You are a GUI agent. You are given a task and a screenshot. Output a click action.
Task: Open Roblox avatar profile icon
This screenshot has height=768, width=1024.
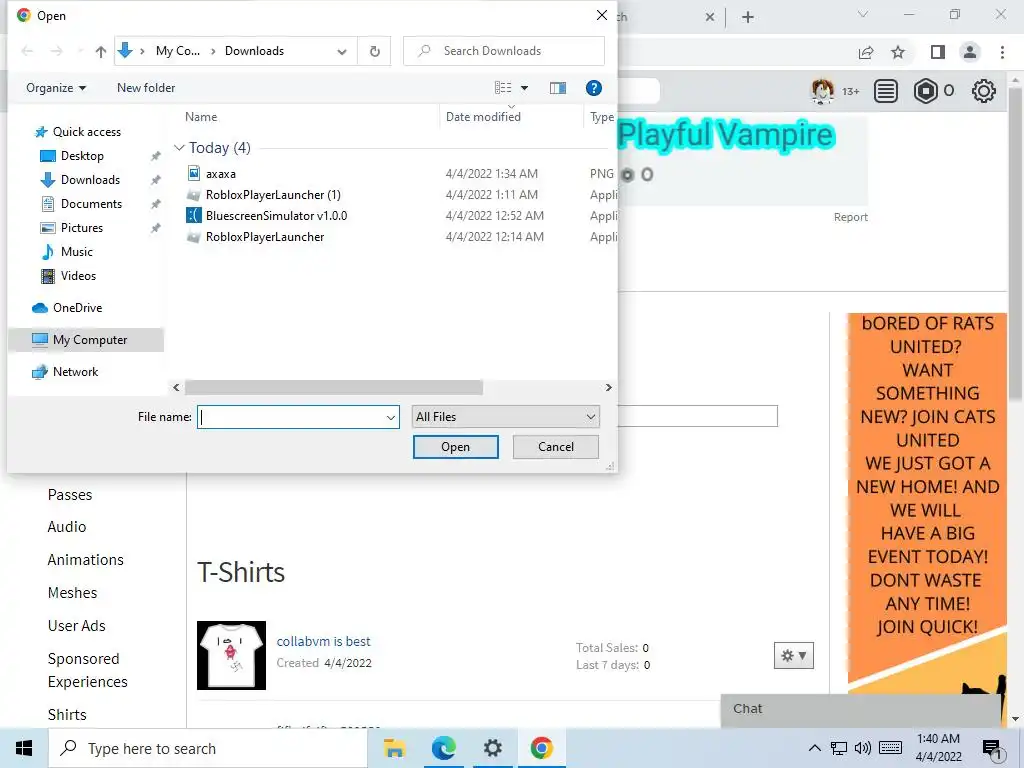[822, 91]
